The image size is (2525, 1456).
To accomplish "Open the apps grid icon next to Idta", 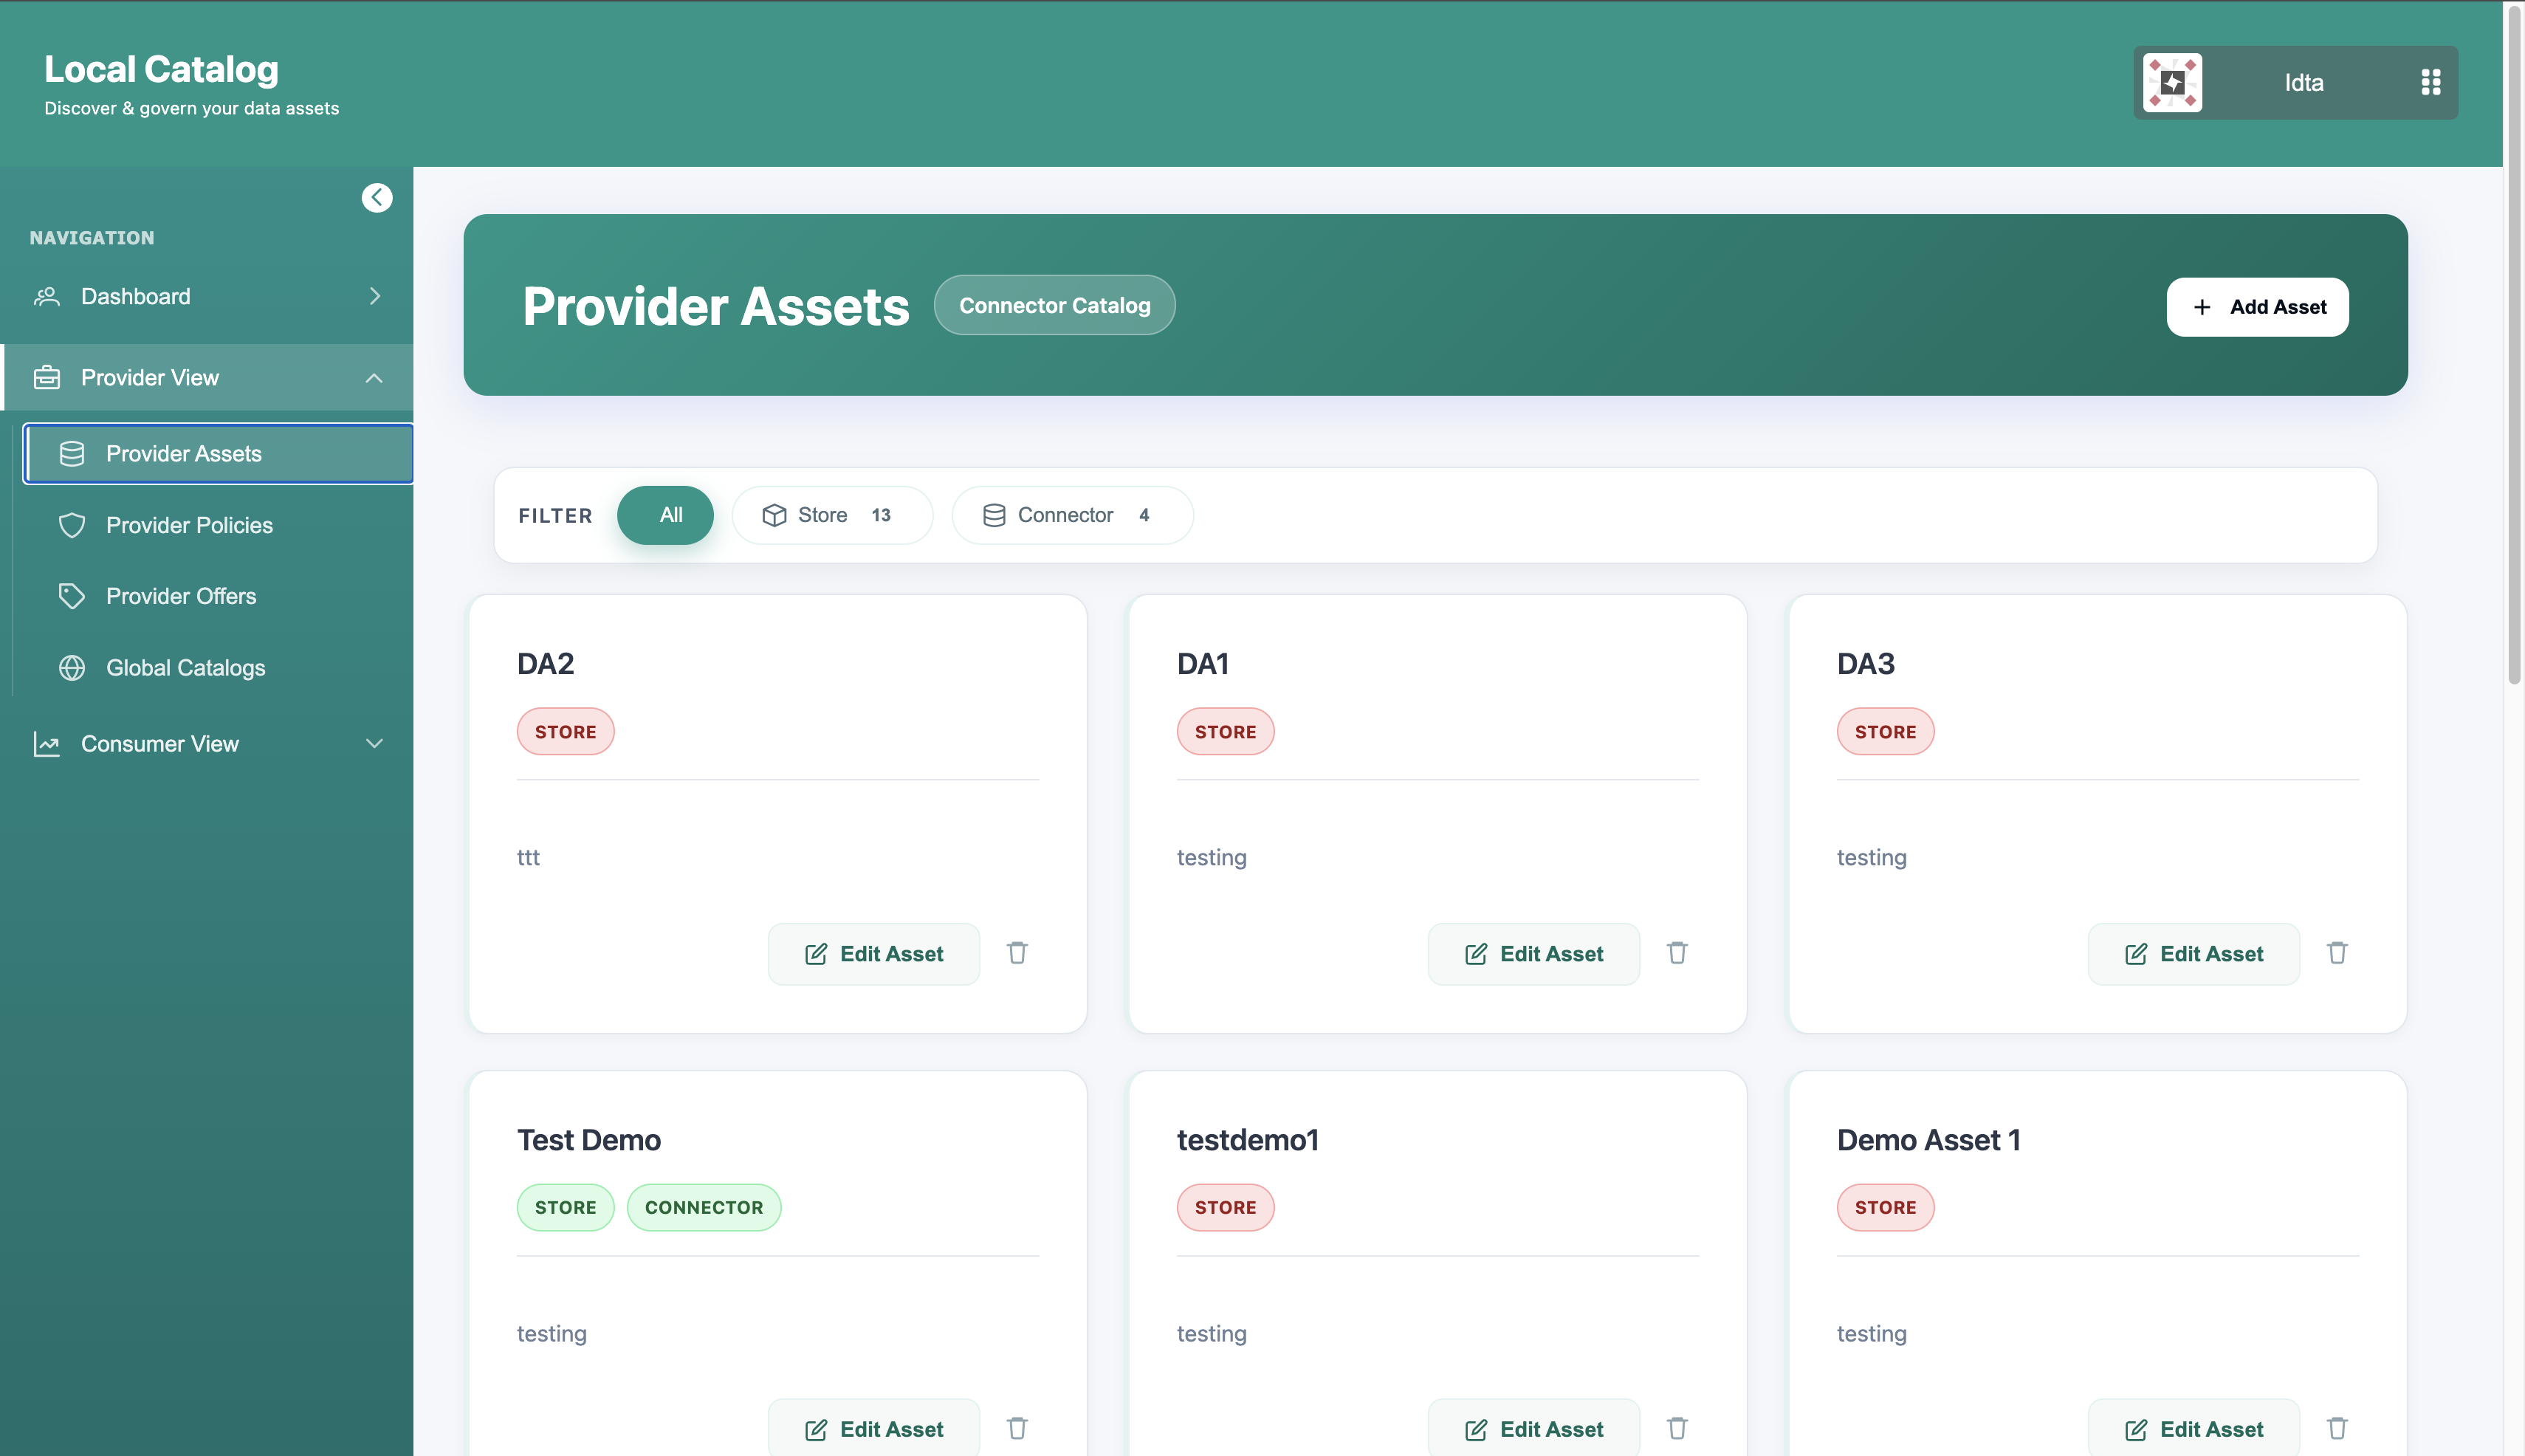I will (2431, 82).
